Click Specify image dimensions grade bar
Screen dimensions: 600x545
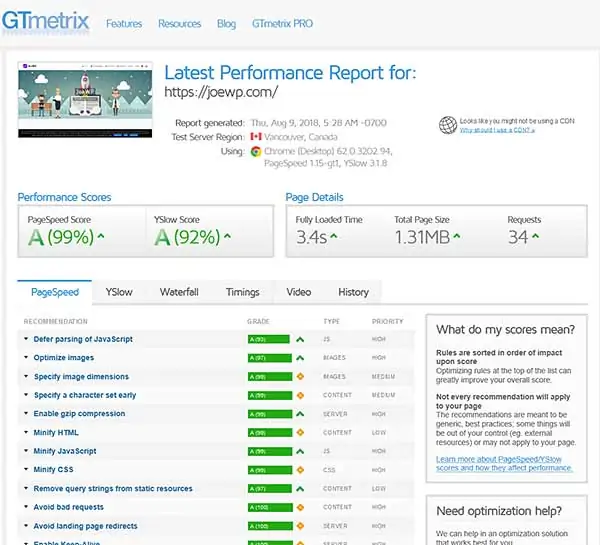point(270,377)
